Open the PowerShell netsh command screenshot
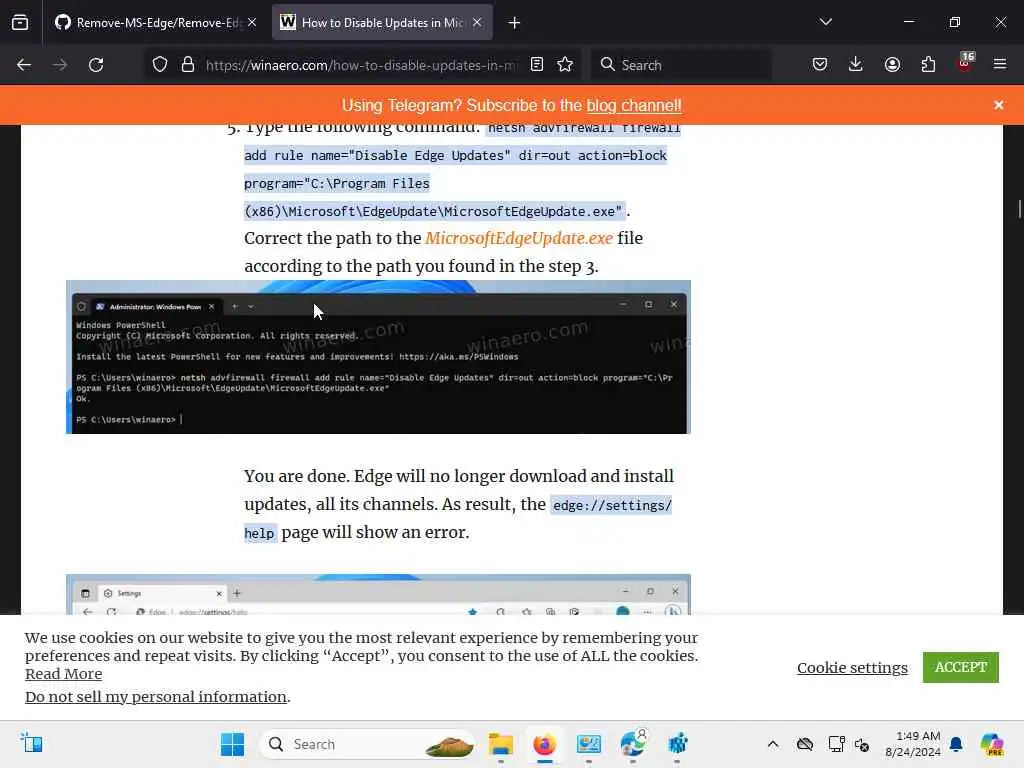Image resolution: width=1024 pixels, height=768 pixels. point(378,357)
